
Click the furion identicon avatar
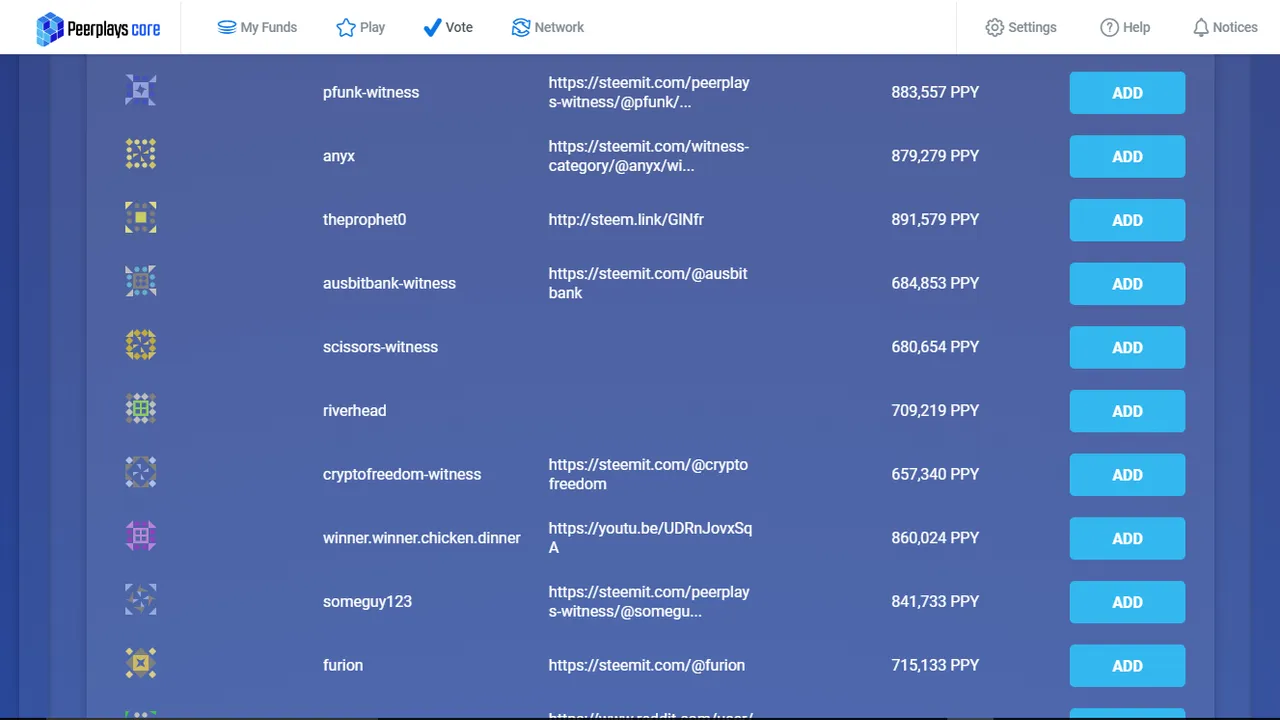[x=141, y=663]
